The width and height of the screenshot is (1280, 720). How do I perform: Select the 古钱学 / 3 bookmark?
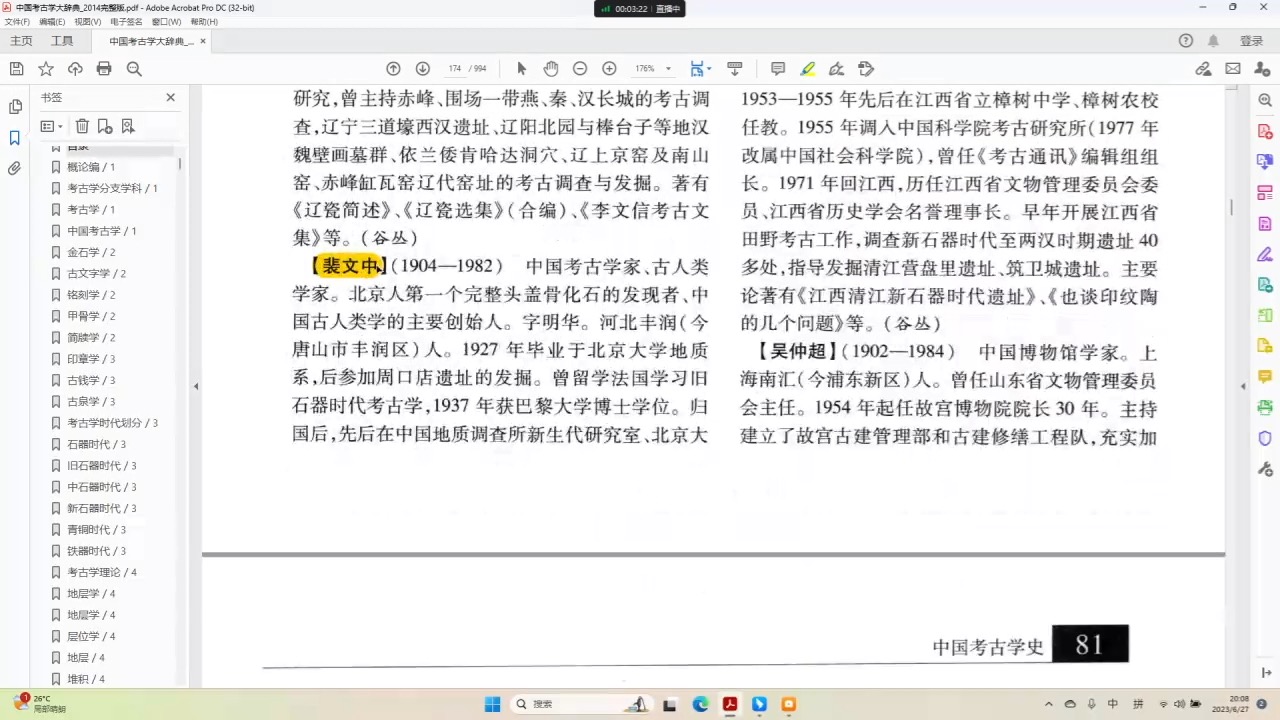[x=91, y=380]
